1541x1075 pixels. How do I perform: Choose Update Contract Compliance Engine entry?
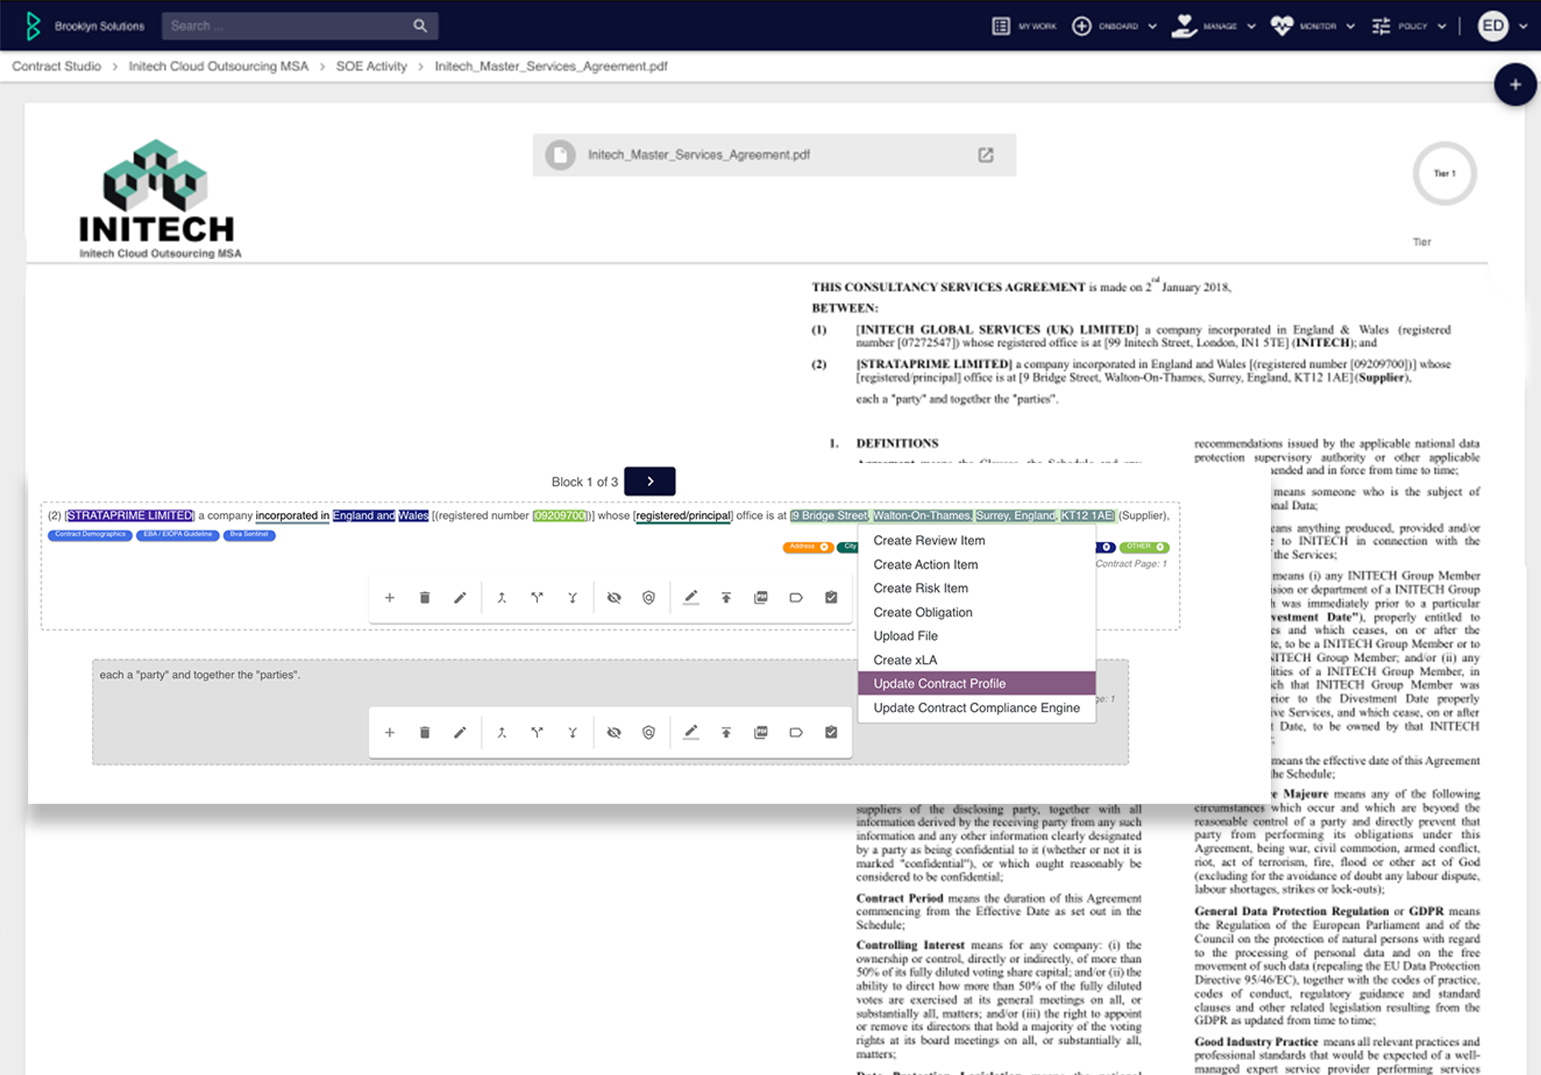[976, 708]
